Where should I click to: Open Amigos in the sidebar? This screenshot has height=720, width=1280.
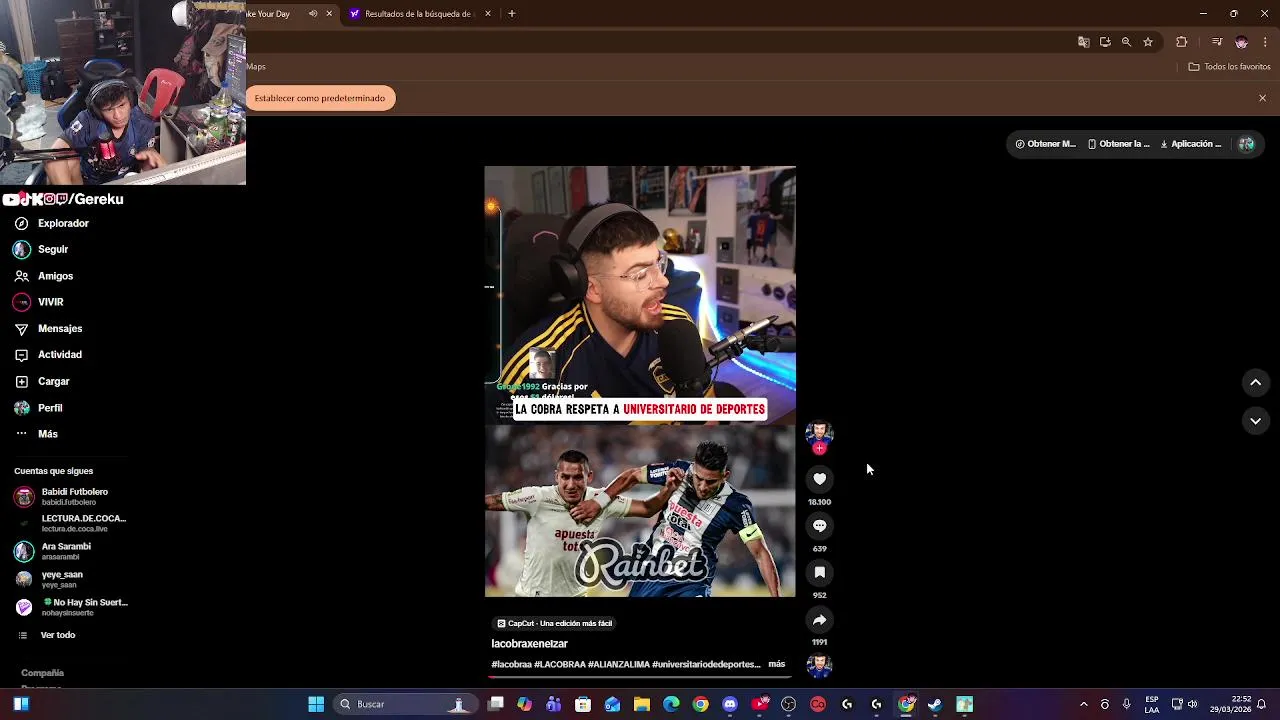click(x=44, y=276)
